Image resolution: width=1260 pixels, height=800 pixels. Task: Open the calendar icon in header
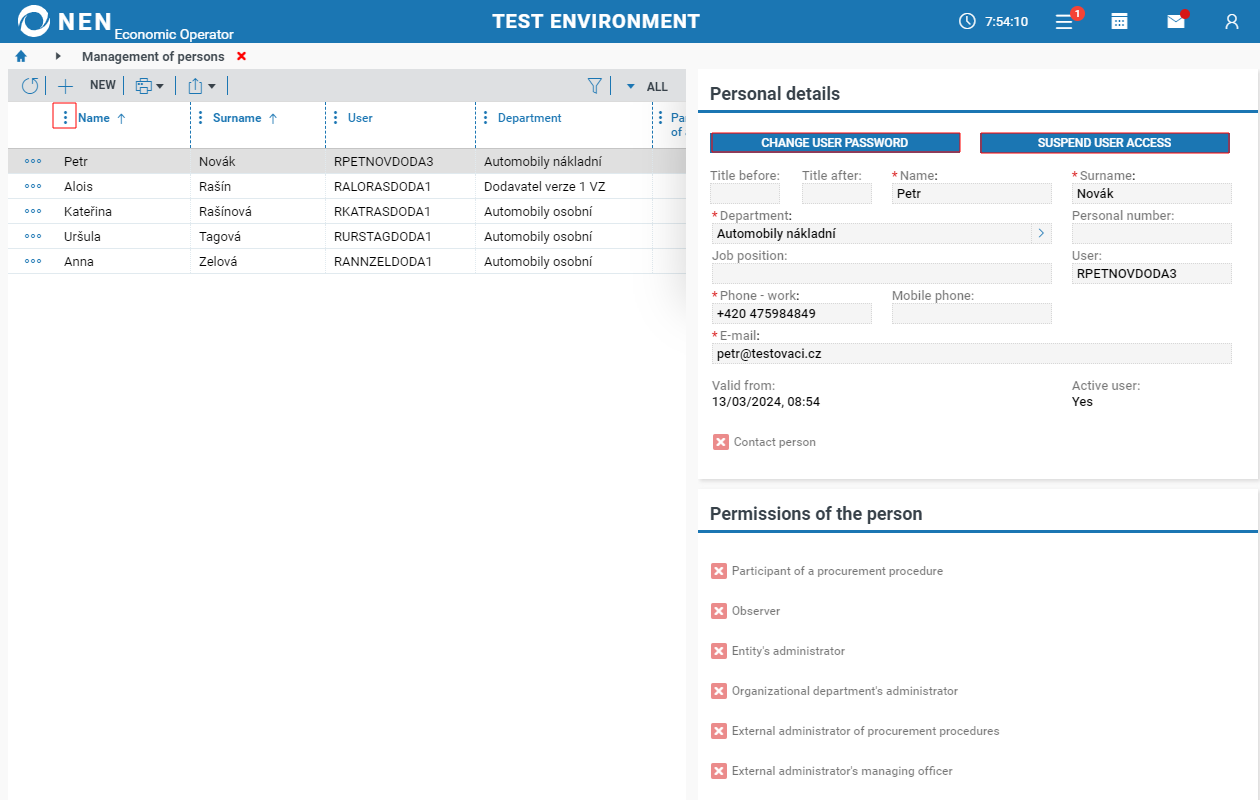pos(1120,21)
